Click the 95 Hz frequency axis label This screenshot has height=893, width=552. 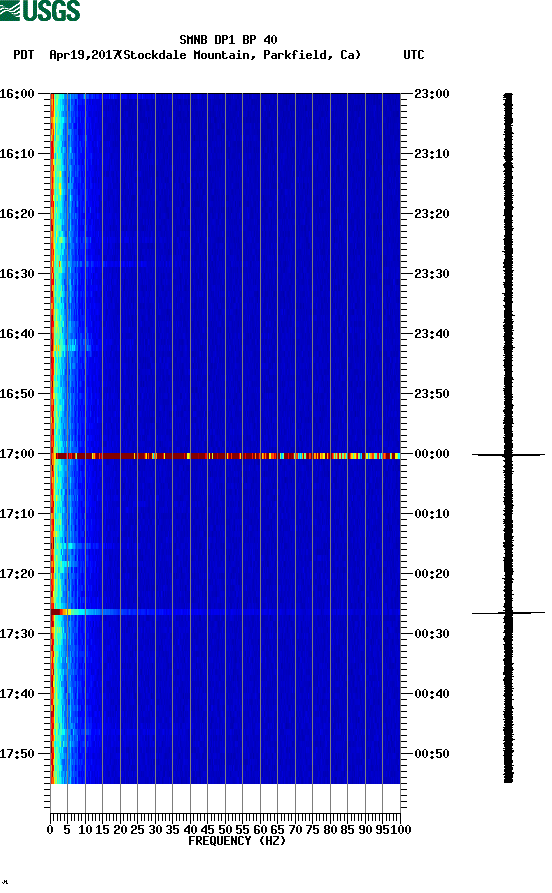click(382, 830)
